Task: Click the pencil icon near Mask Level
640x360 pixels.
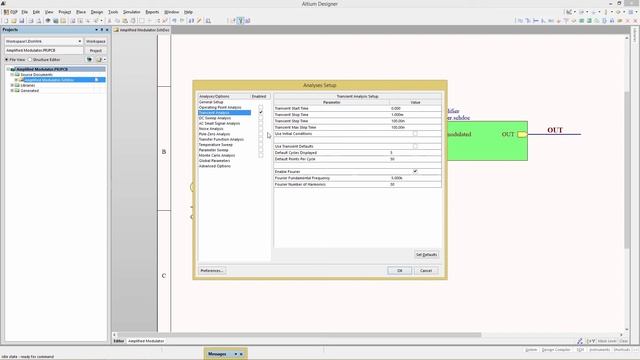Action: [580, 341]
